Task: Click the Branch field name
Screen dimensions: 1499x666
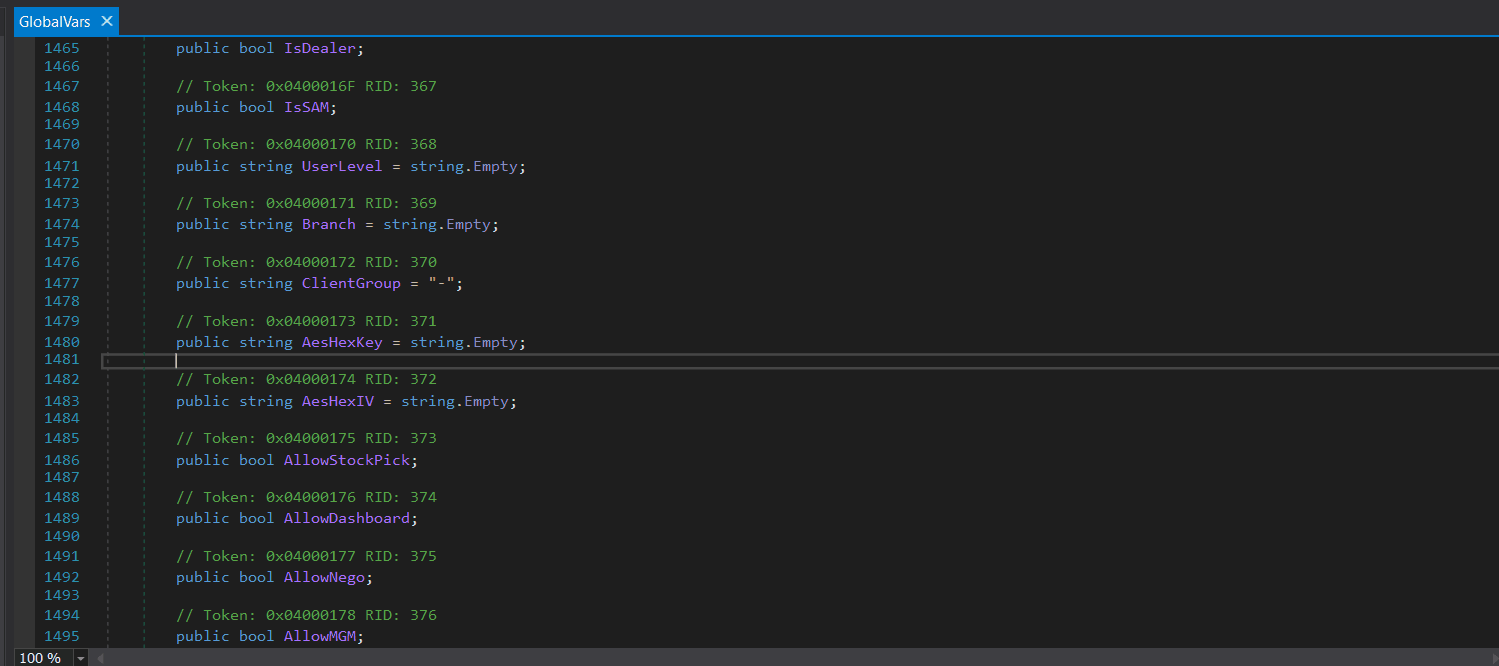Action: pyautogui.click(x=329, y=224)
